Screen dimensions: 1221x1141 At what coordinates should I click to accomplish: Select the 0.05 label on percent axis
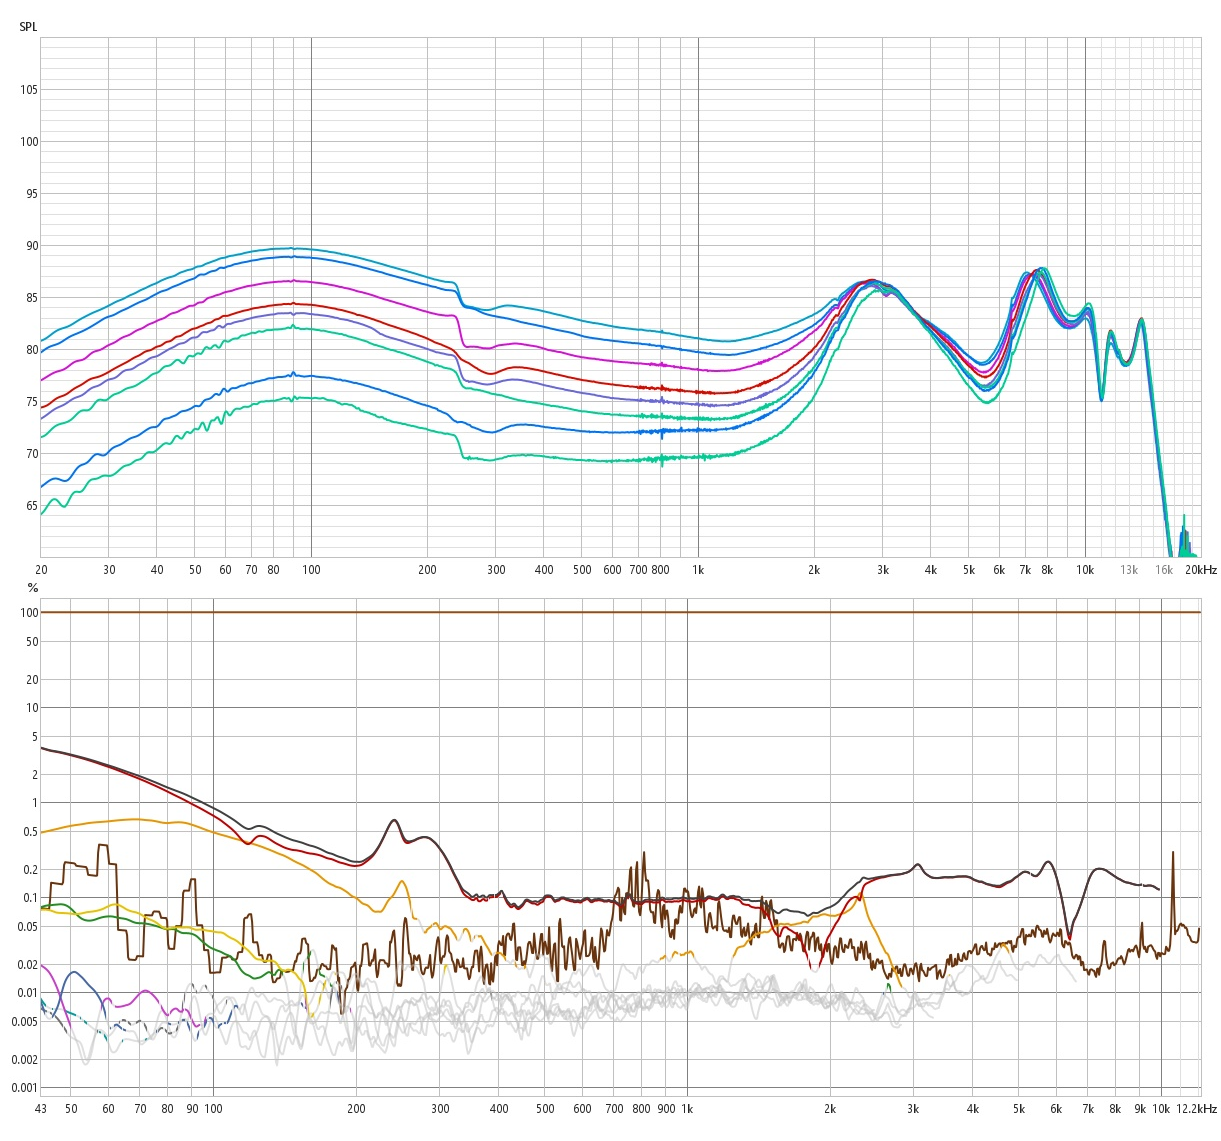pyautogui.click(x=27, y=927)
